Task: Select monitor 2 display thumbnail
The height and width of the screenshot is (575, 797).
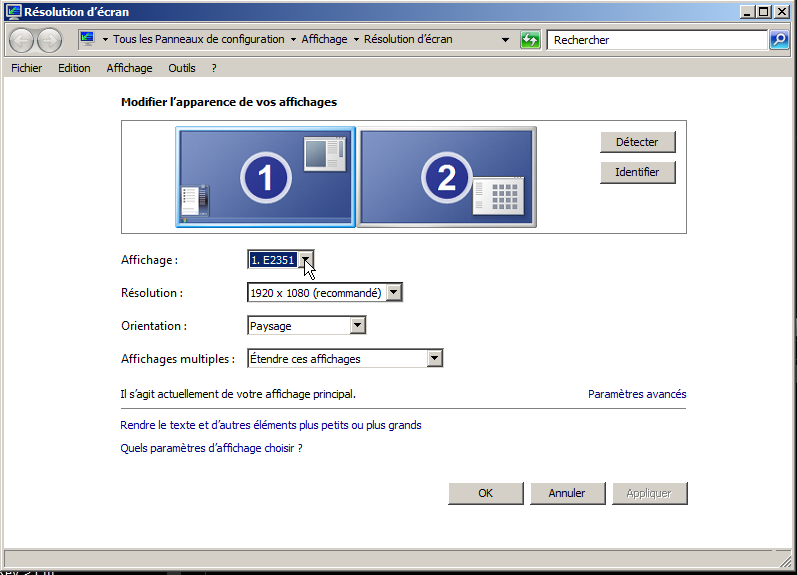Action: (447, 177)
